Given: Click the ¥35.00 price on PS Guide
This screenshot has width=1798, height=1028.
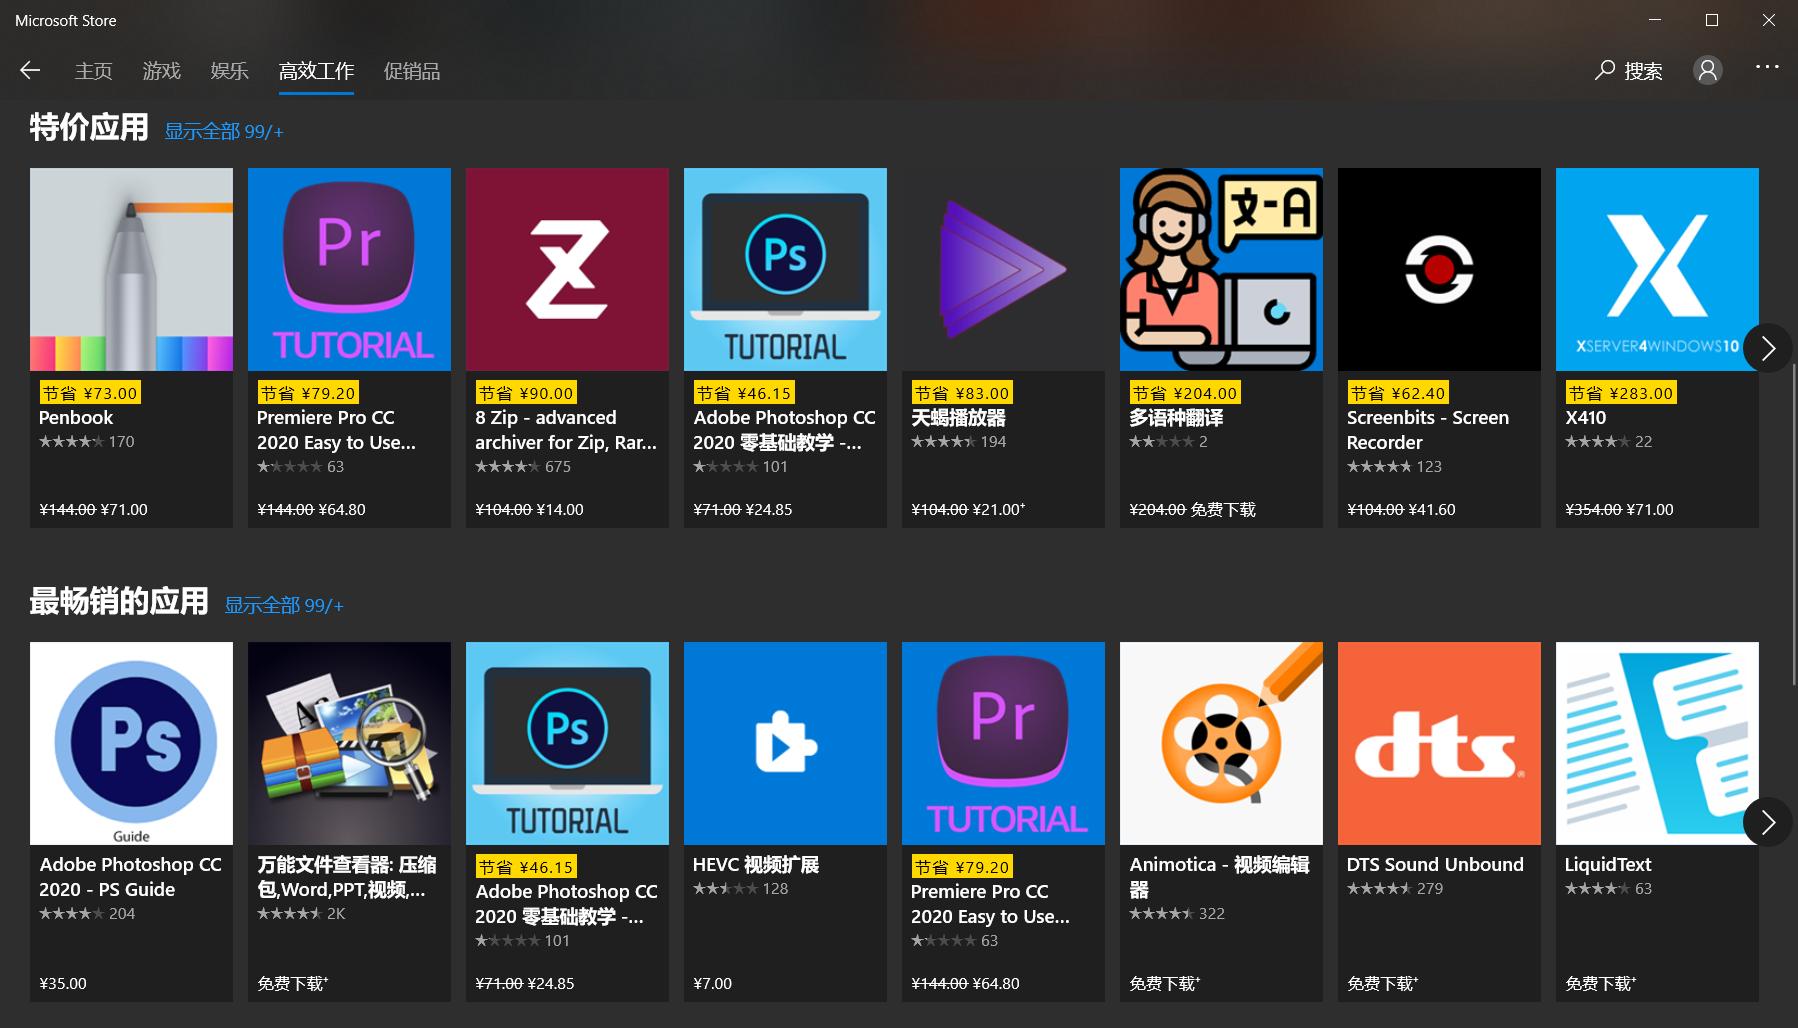Looking at the screenshot, I should click(63, 983).
